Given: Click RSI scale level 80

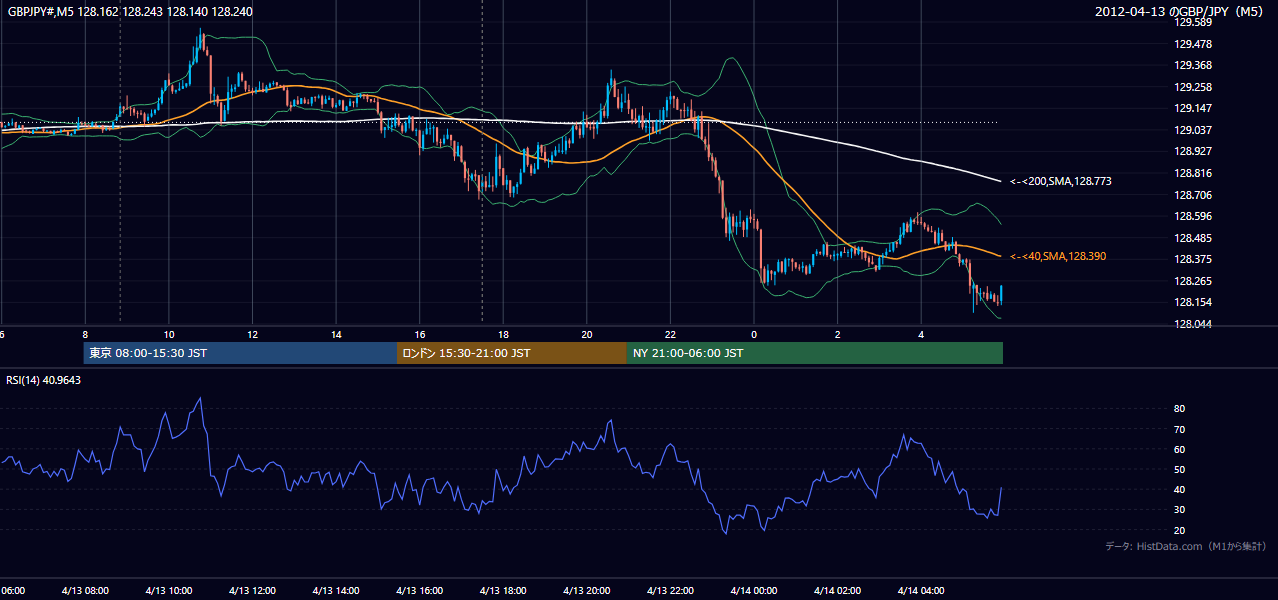Looking at the screenshot, I should click(1180, 409).
